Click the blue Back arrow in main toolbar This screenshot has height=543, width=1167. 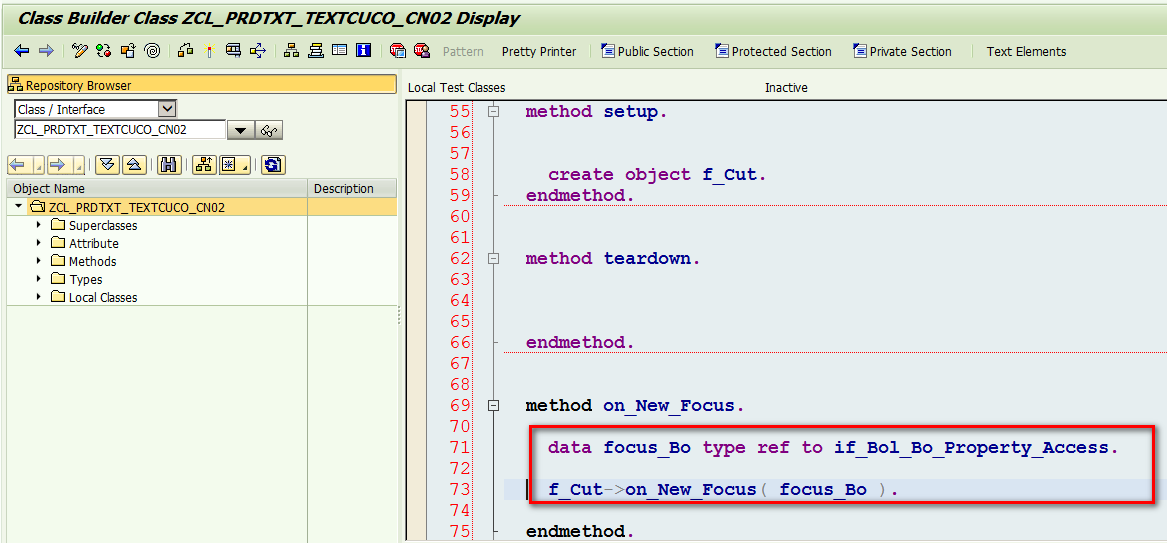pos(22,51)
